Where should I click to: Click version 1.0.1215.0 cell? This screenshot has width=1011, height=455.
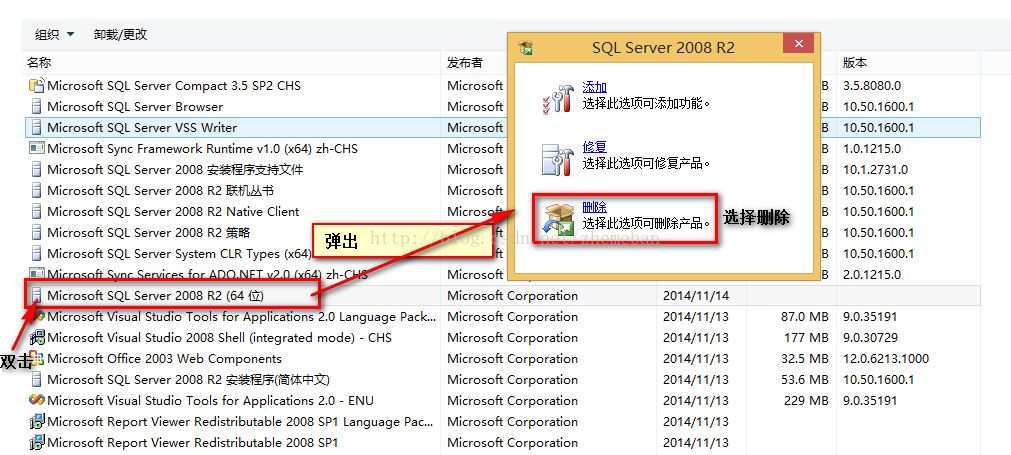tap(872, 148)
